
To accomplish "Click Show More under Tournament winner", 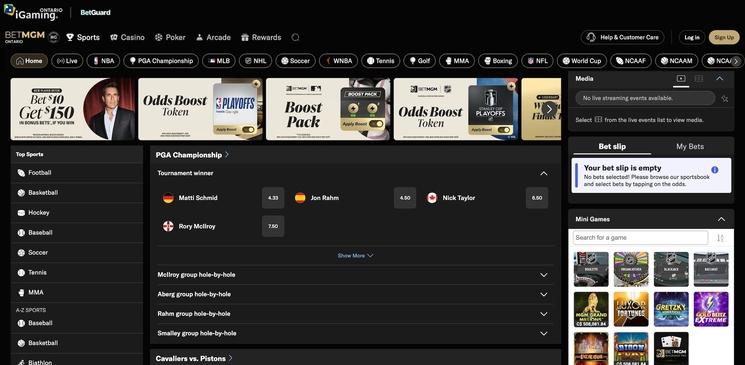I will (x=355, y=256).
